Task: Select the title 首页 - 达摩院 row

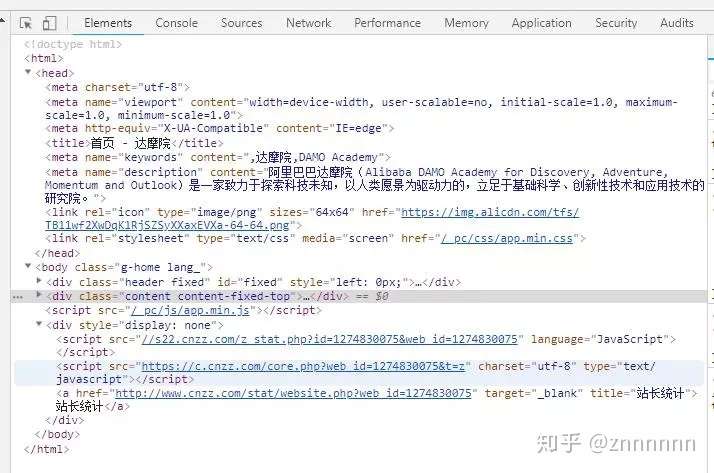Action: tap(134, 143)
